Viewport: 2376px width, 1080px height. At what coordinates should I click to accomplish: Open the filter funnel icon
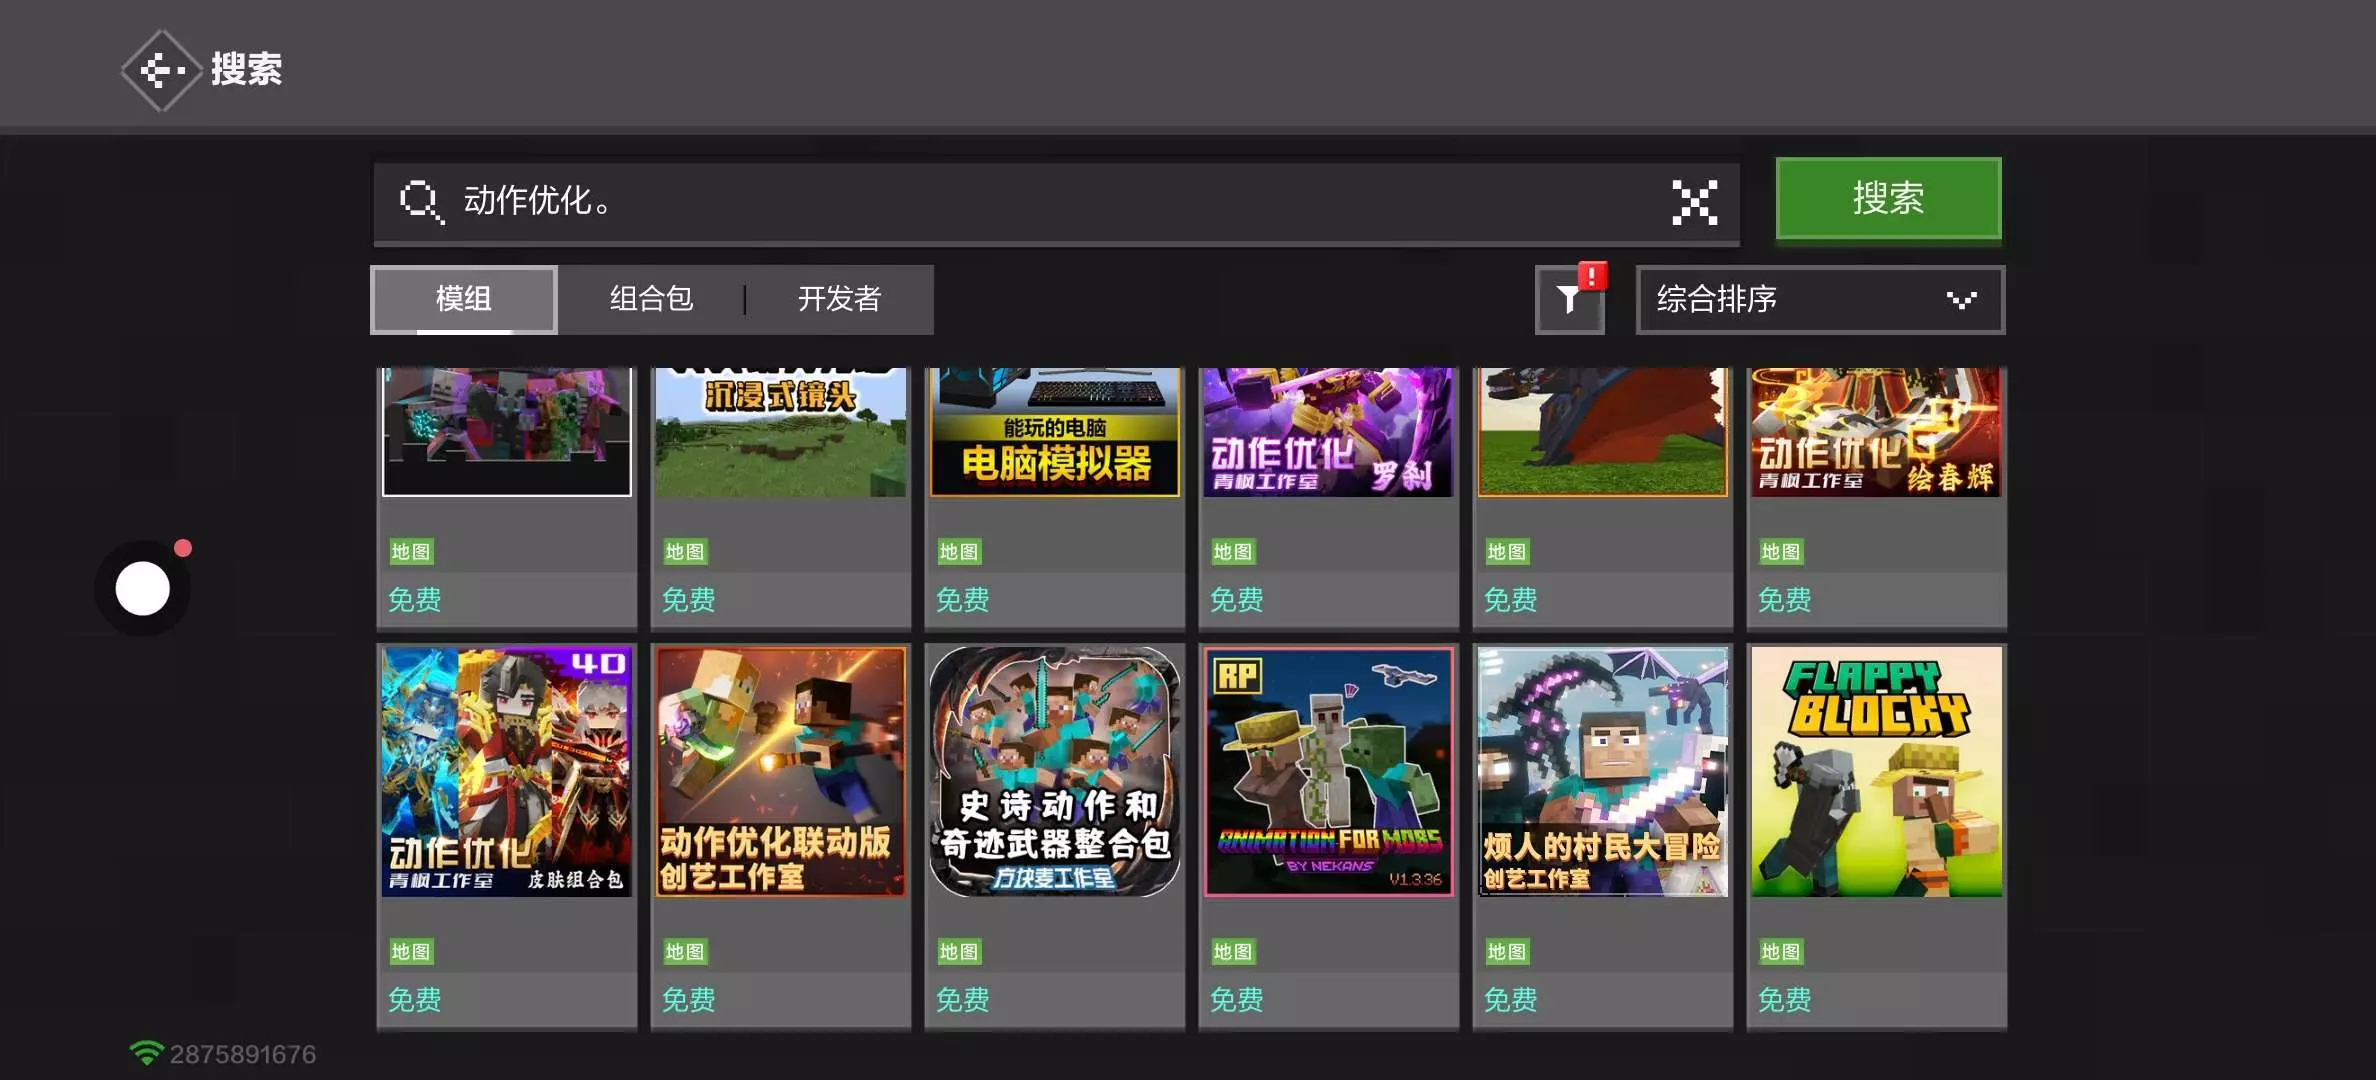point(1569,299)
